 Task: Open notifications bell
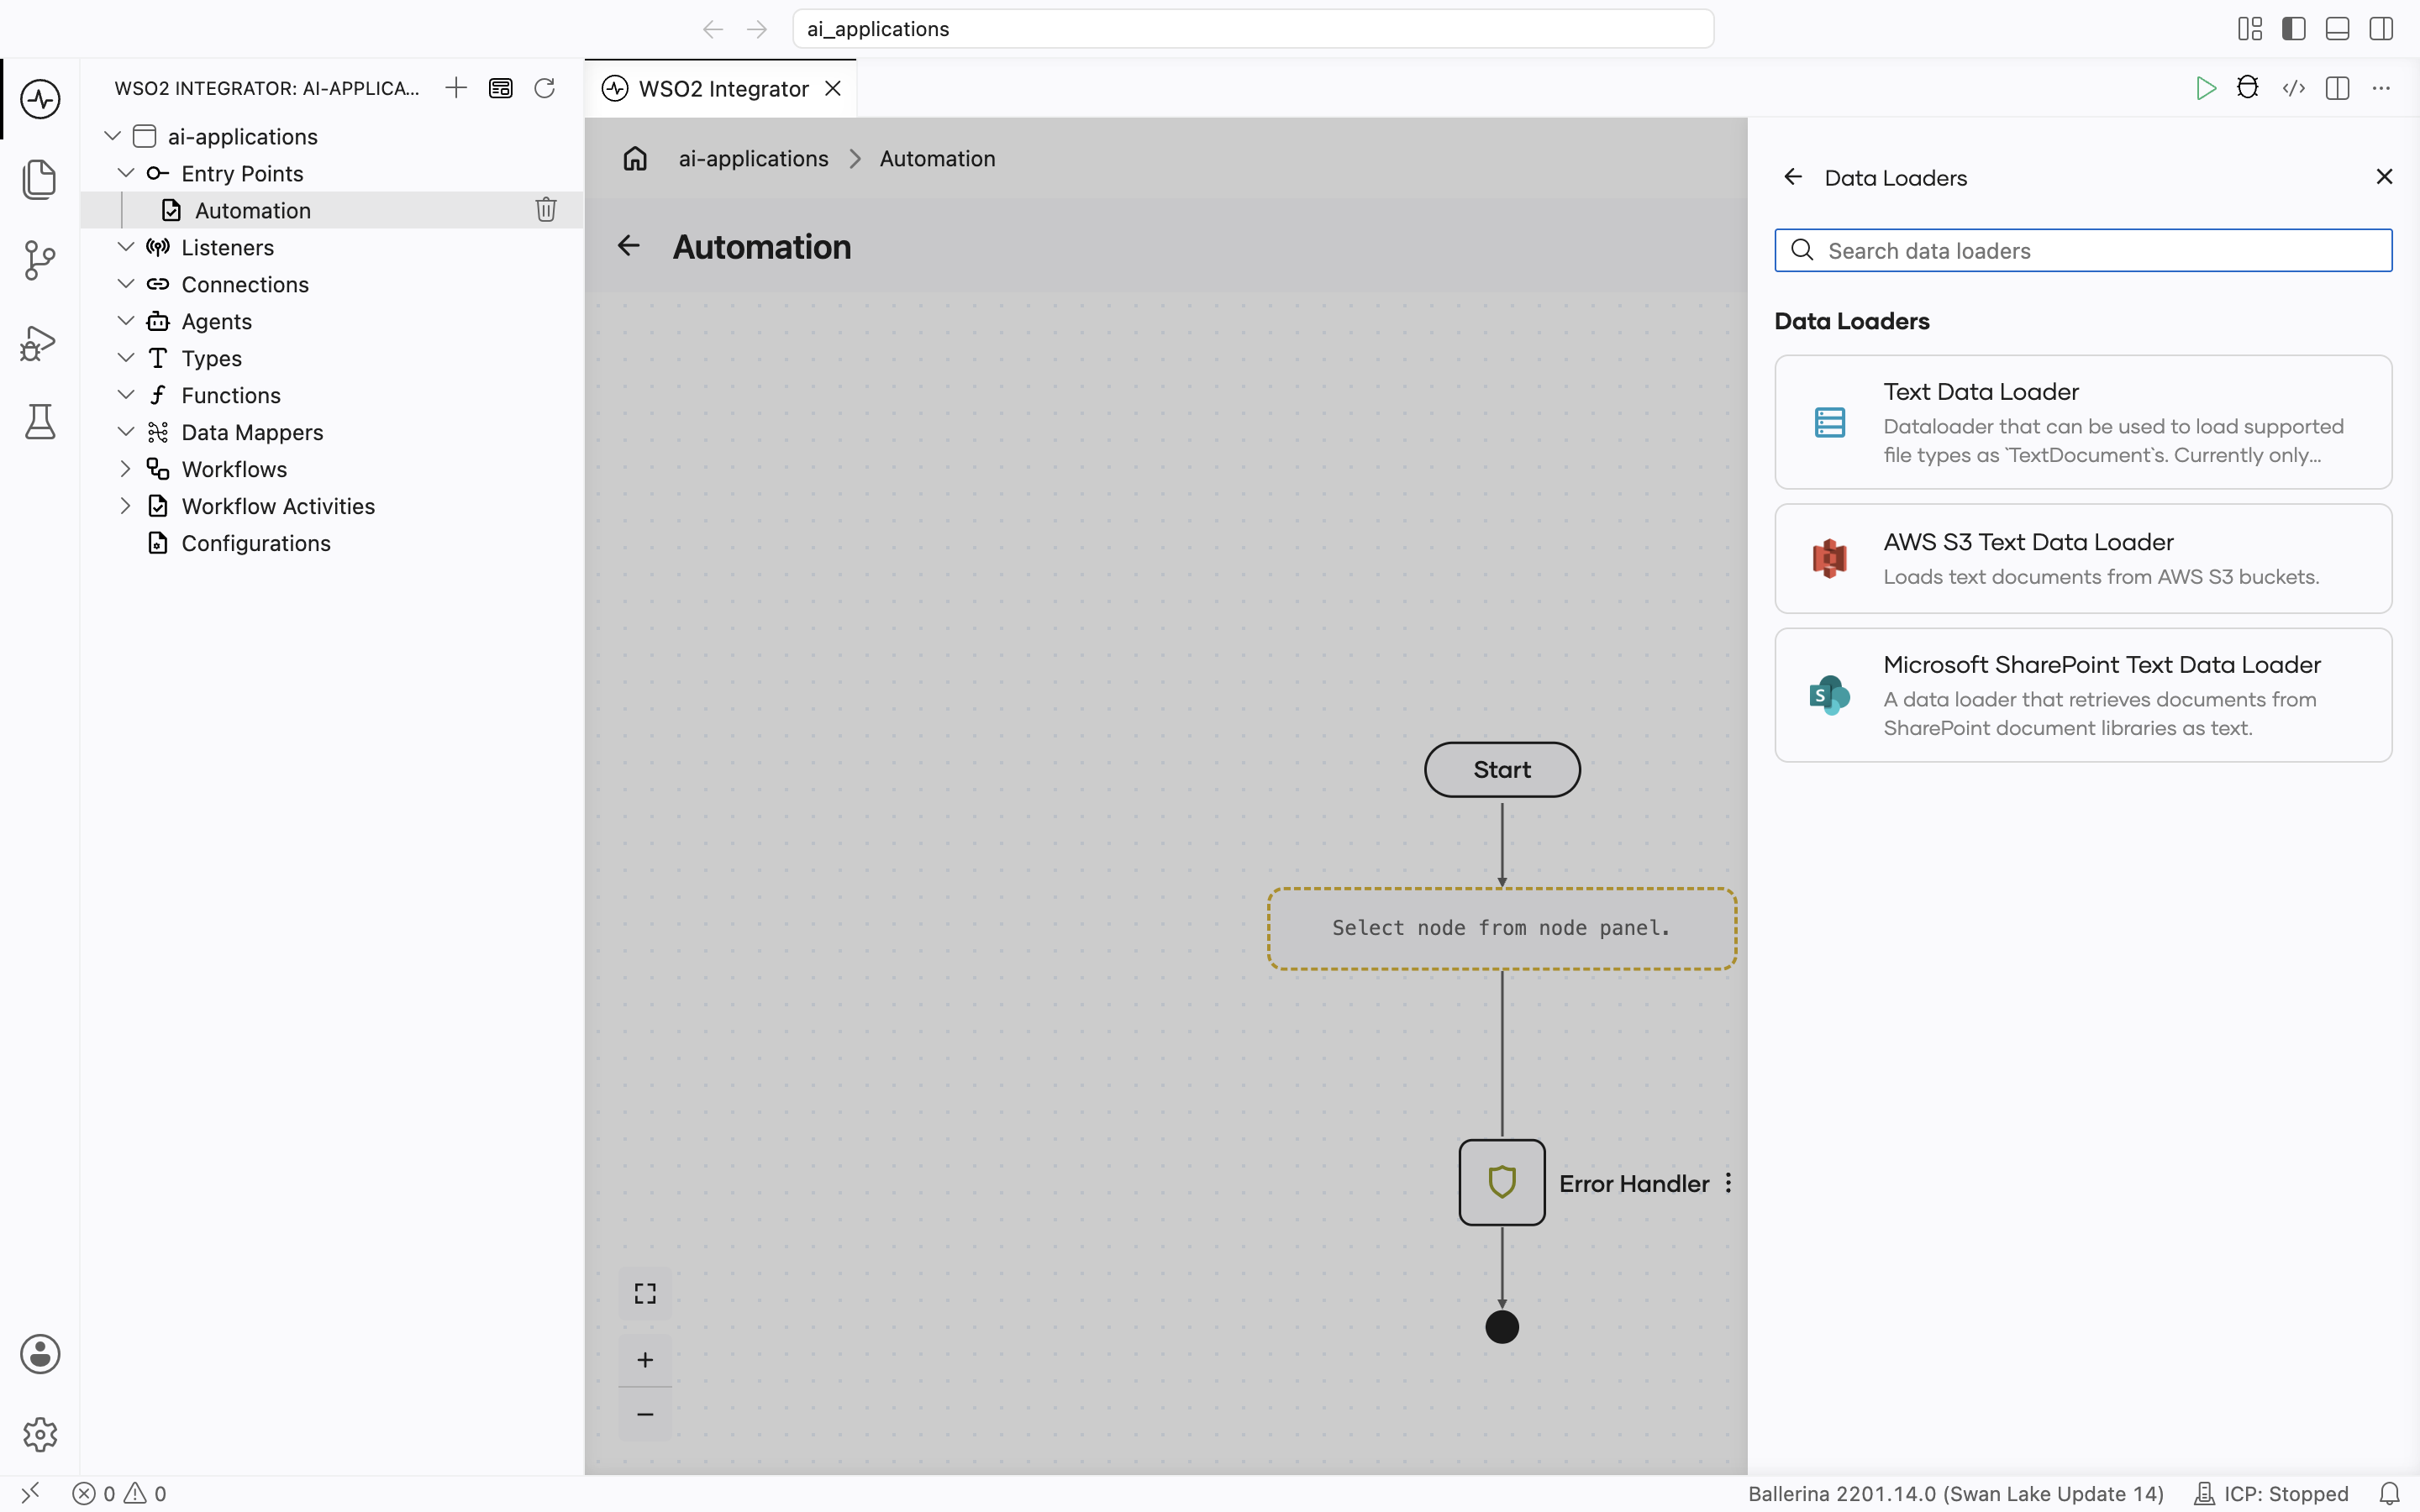point(2389,1493)
